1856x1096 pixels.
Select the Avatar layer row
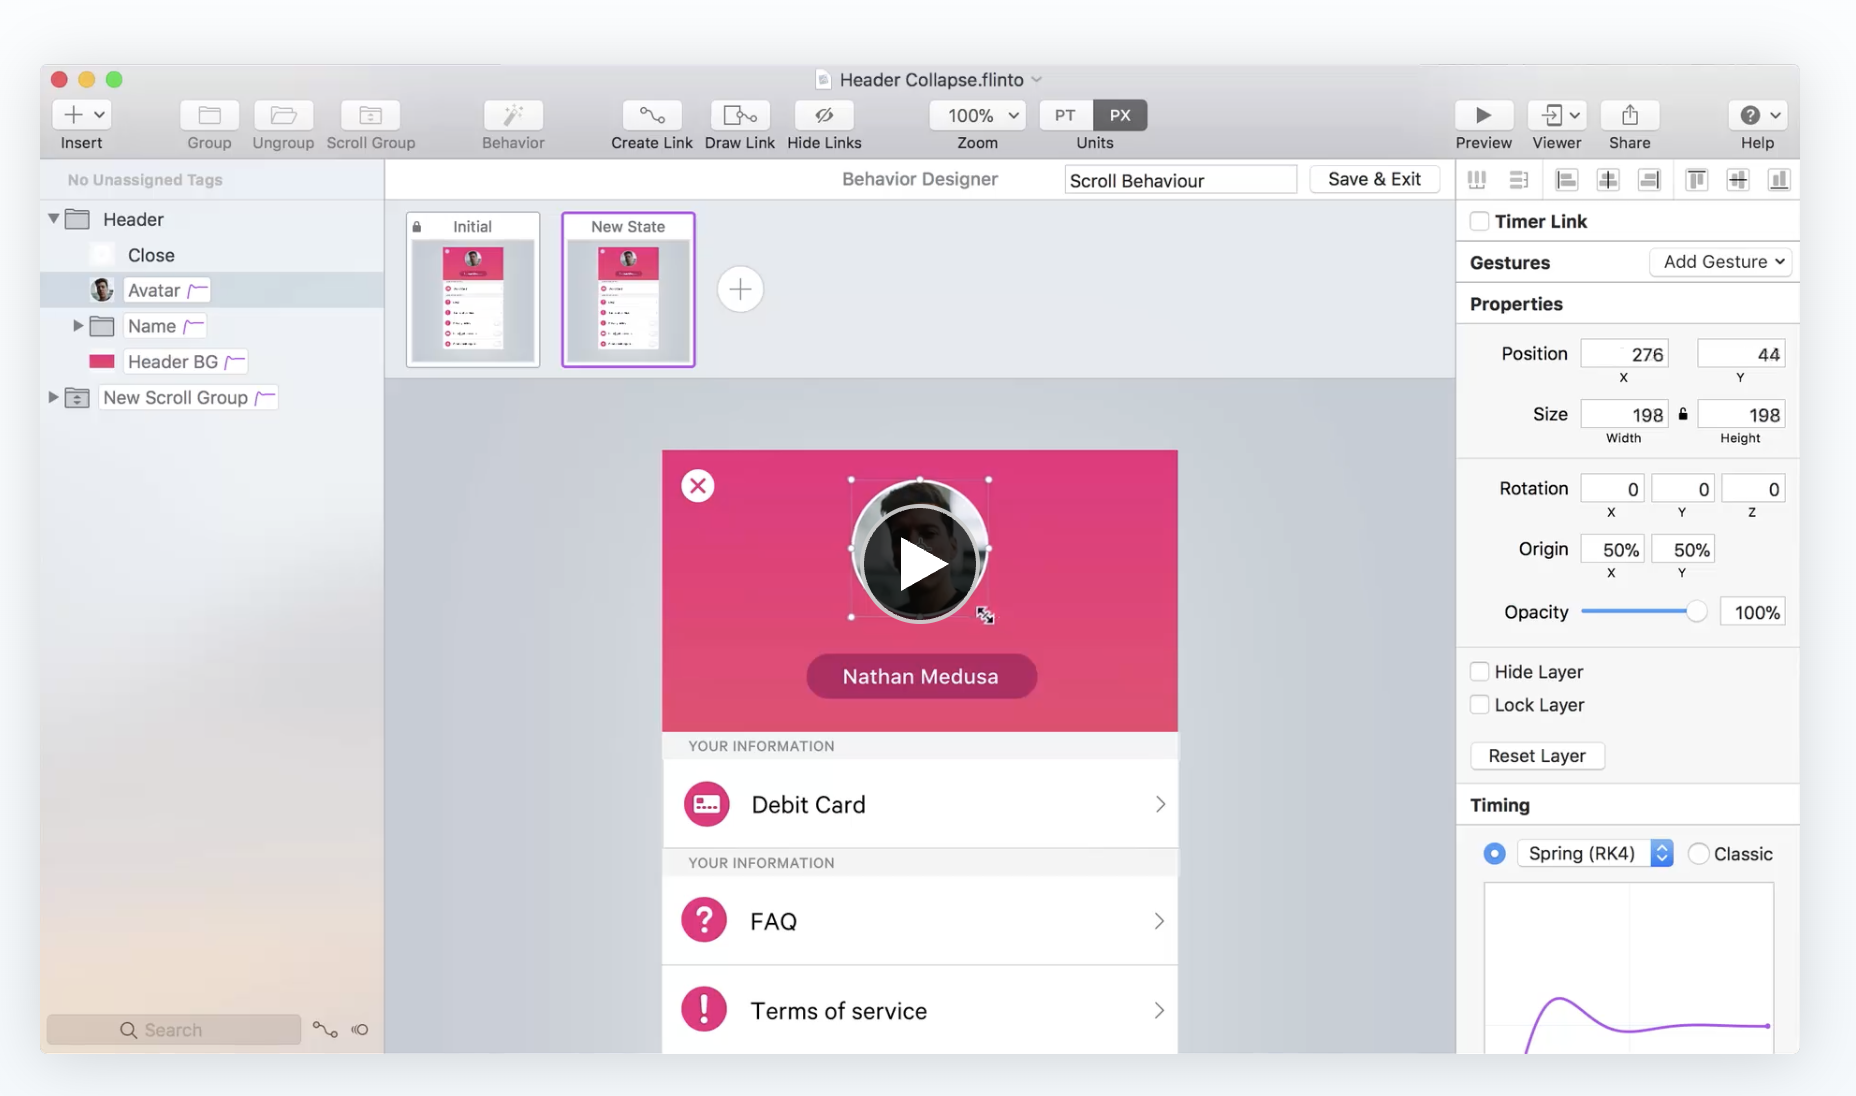pyautogui.click(x=212, y=290)
